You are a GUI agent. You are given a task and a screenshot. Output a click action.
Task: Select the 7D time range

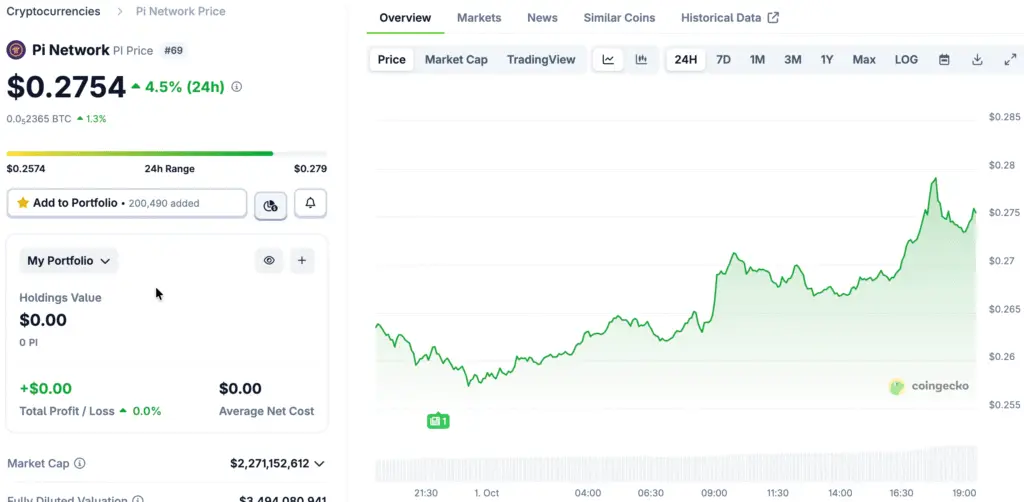[723, 60]
